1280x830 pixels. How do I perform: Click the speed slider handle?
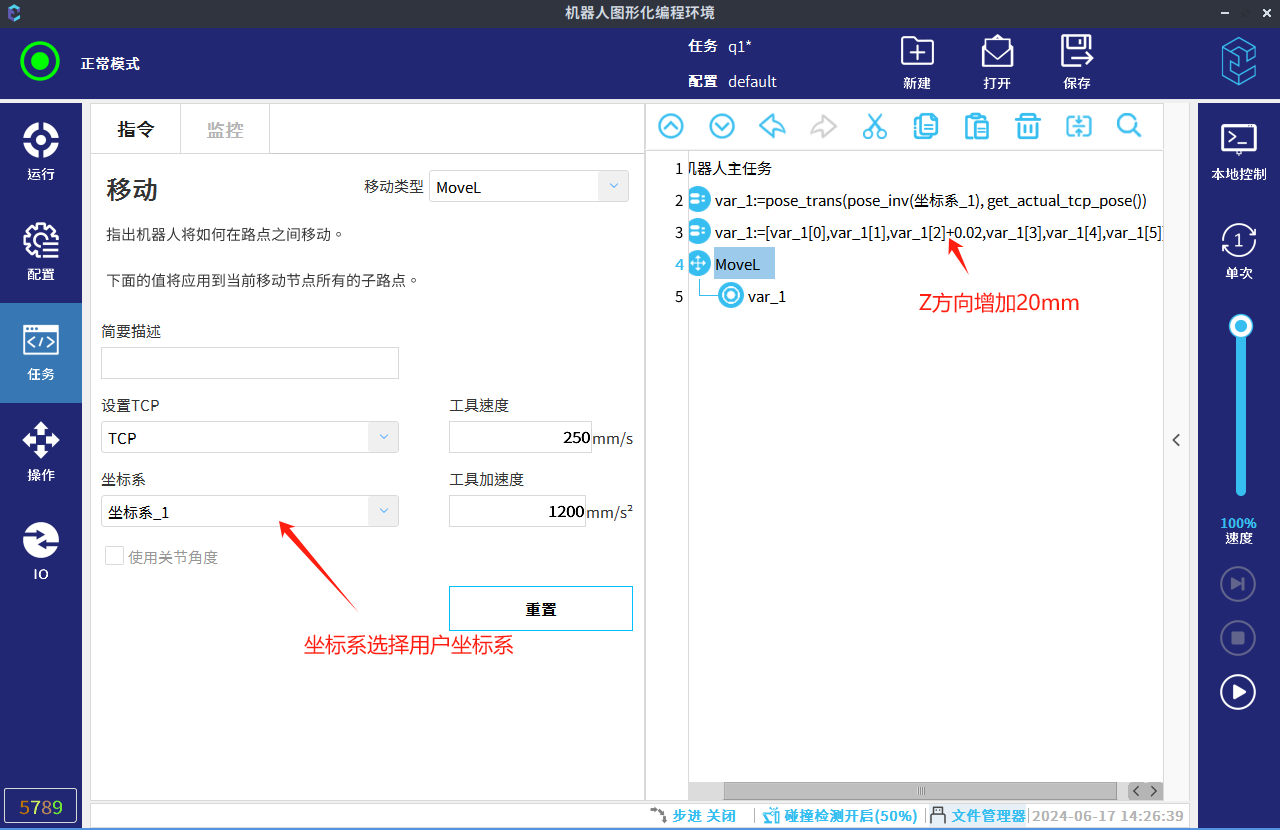pyautogui.click(x=1241, y=326)
